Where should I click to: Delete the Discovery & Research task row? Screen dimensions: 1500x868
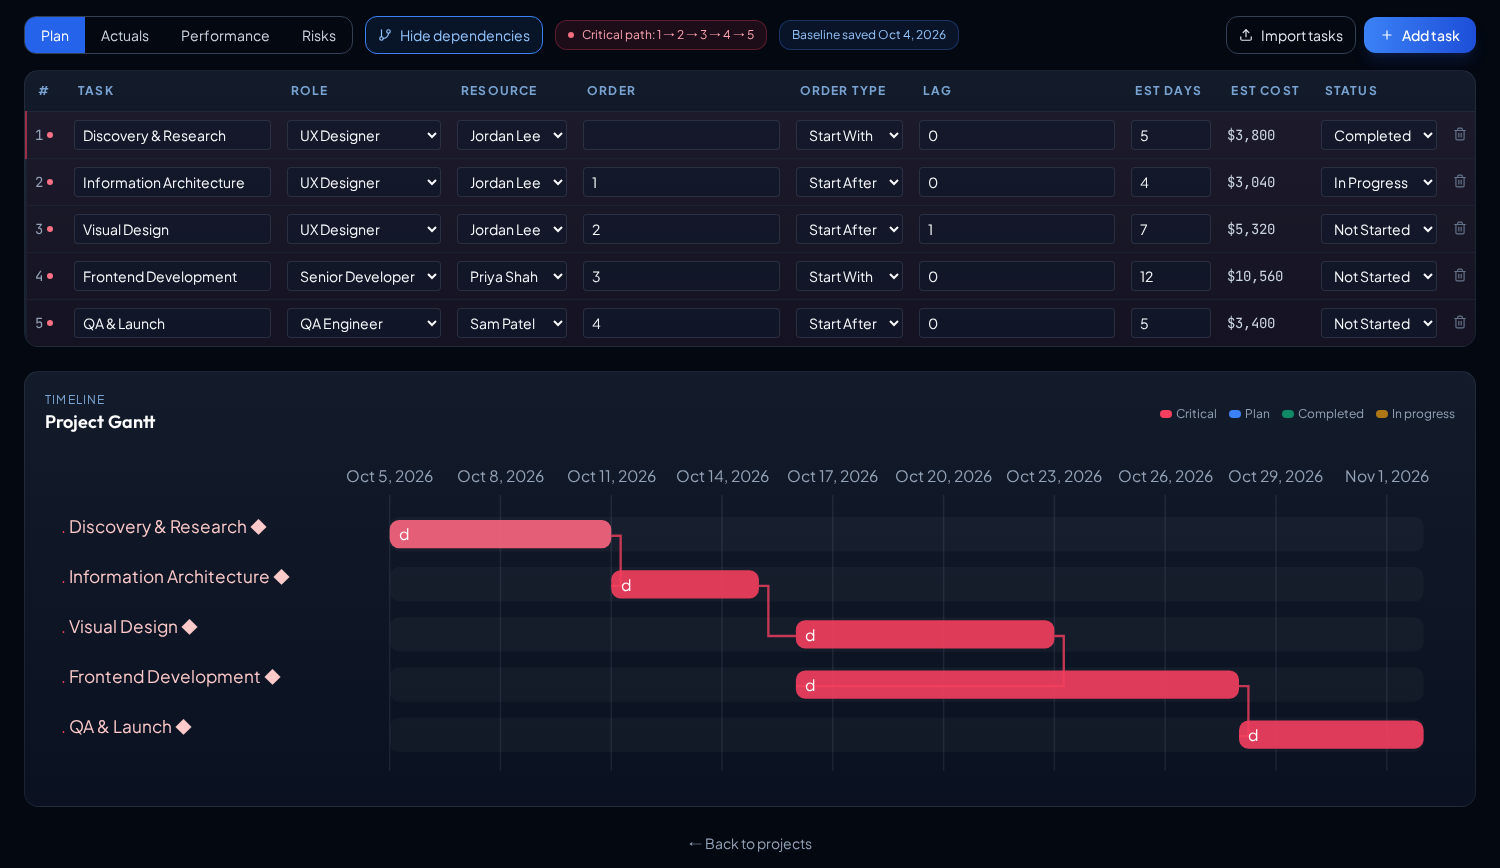pyautogui.click(x=1460, y=134)
